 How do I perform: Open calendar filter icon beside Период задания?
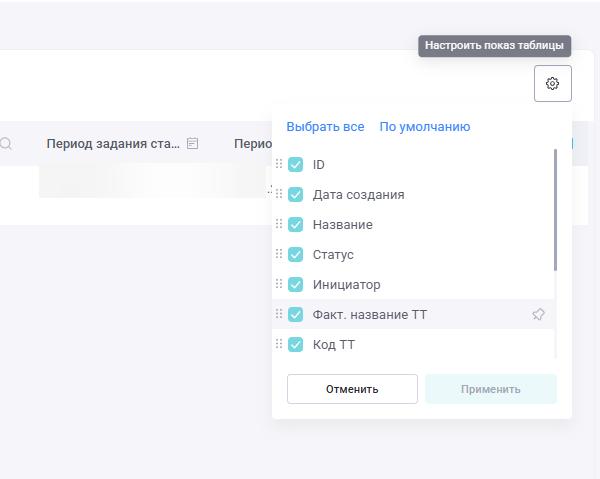(x=192, y=143)
